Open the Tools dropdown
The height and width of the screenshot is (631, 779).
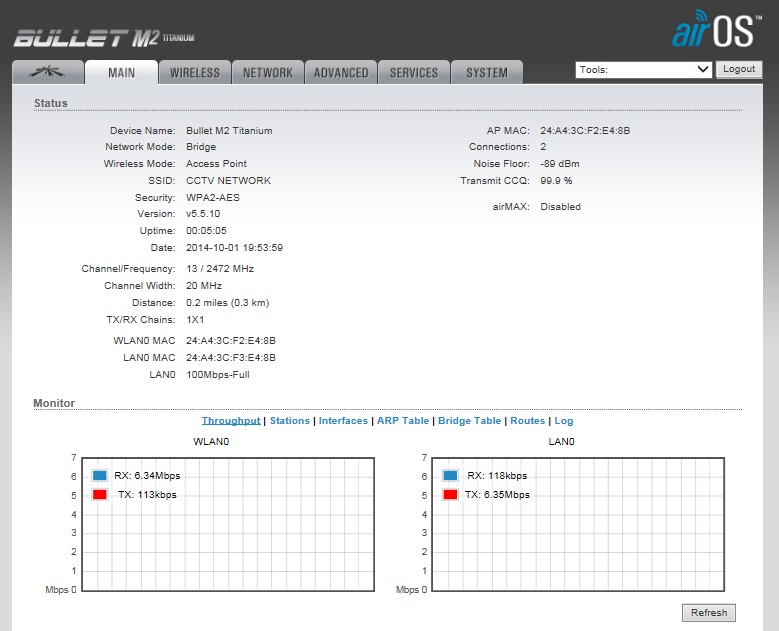pyautogui.click(x=644, y=70)
